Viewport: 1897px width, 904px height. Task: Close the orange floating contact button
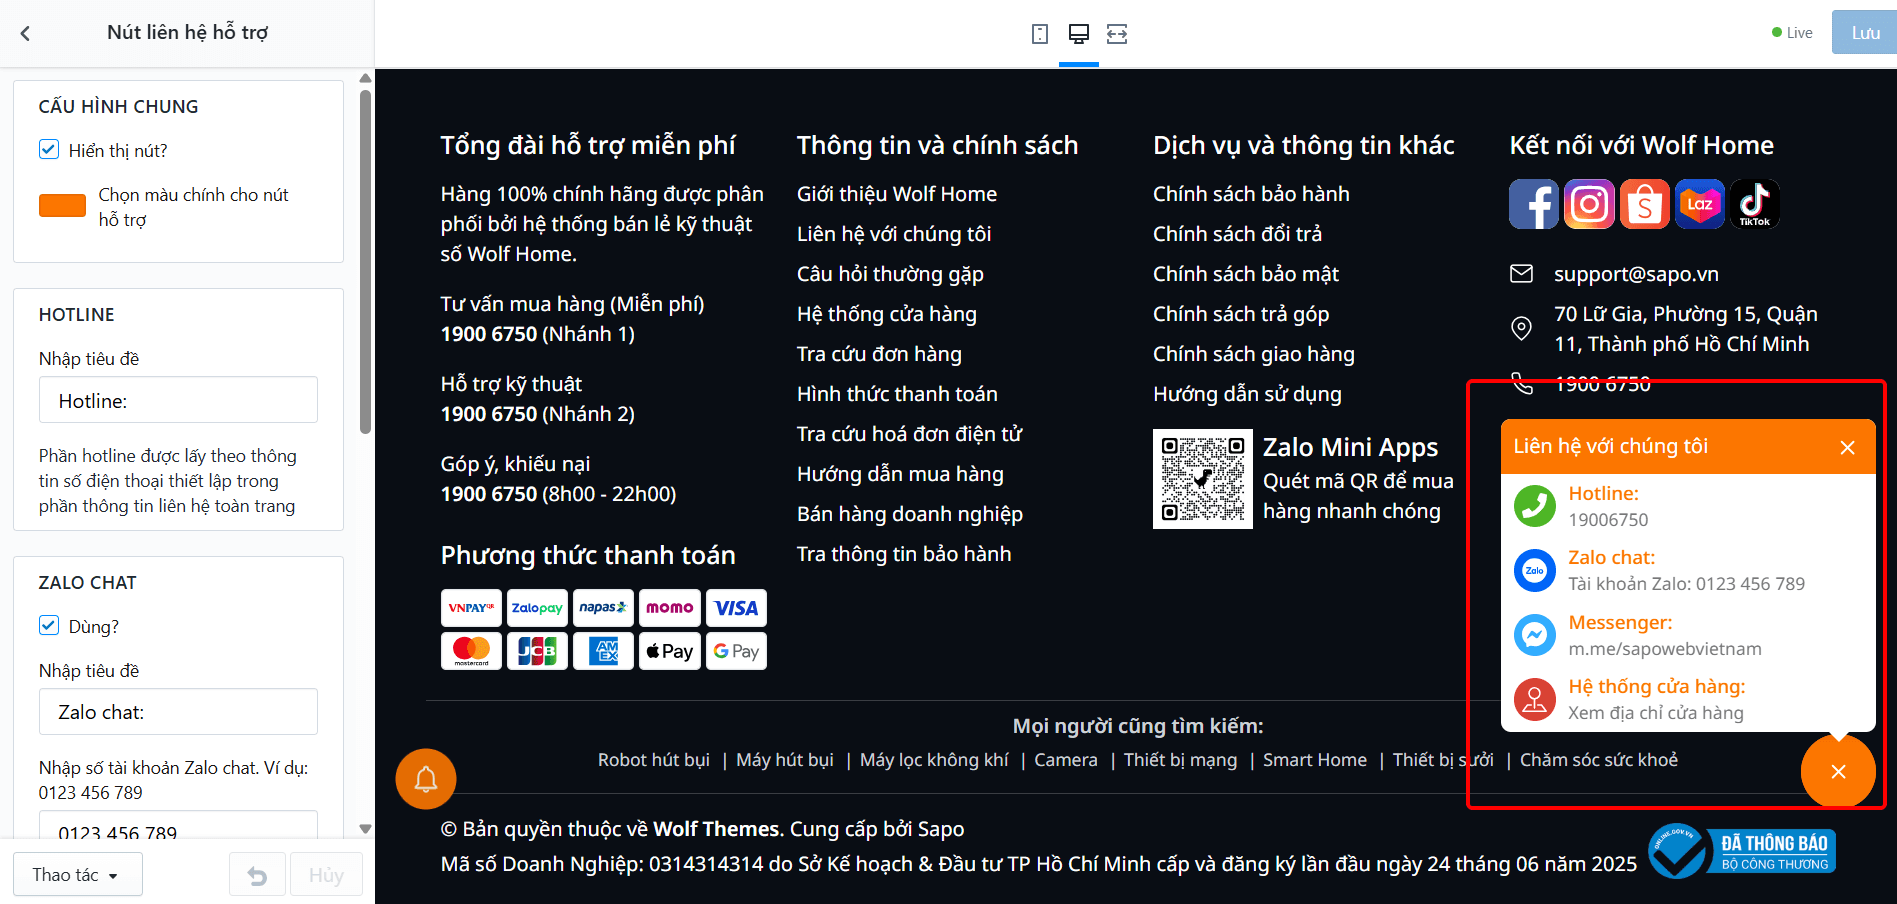click(1838, 771)
